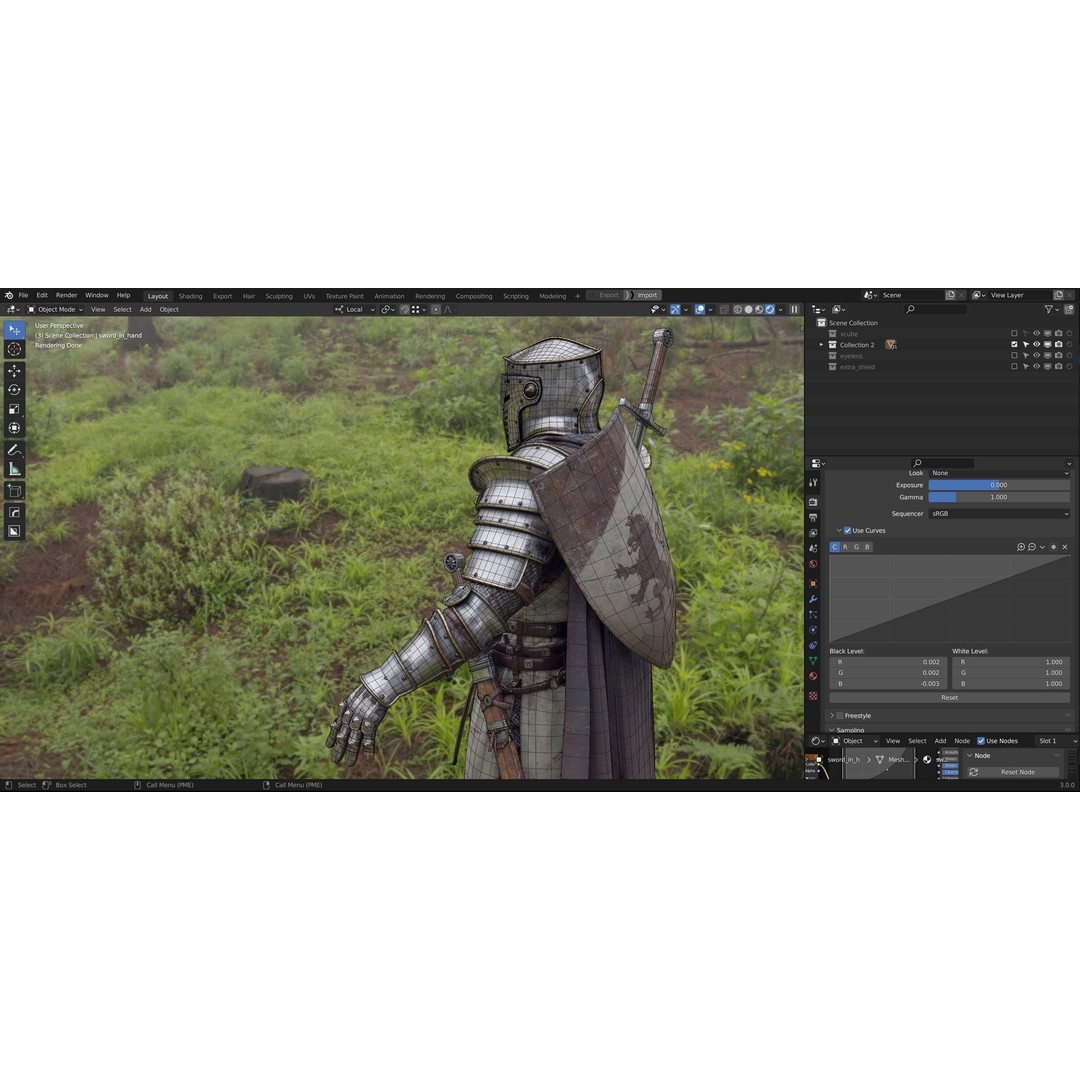Open the Render menu
1080x1080 pixels.
[66, 295]
